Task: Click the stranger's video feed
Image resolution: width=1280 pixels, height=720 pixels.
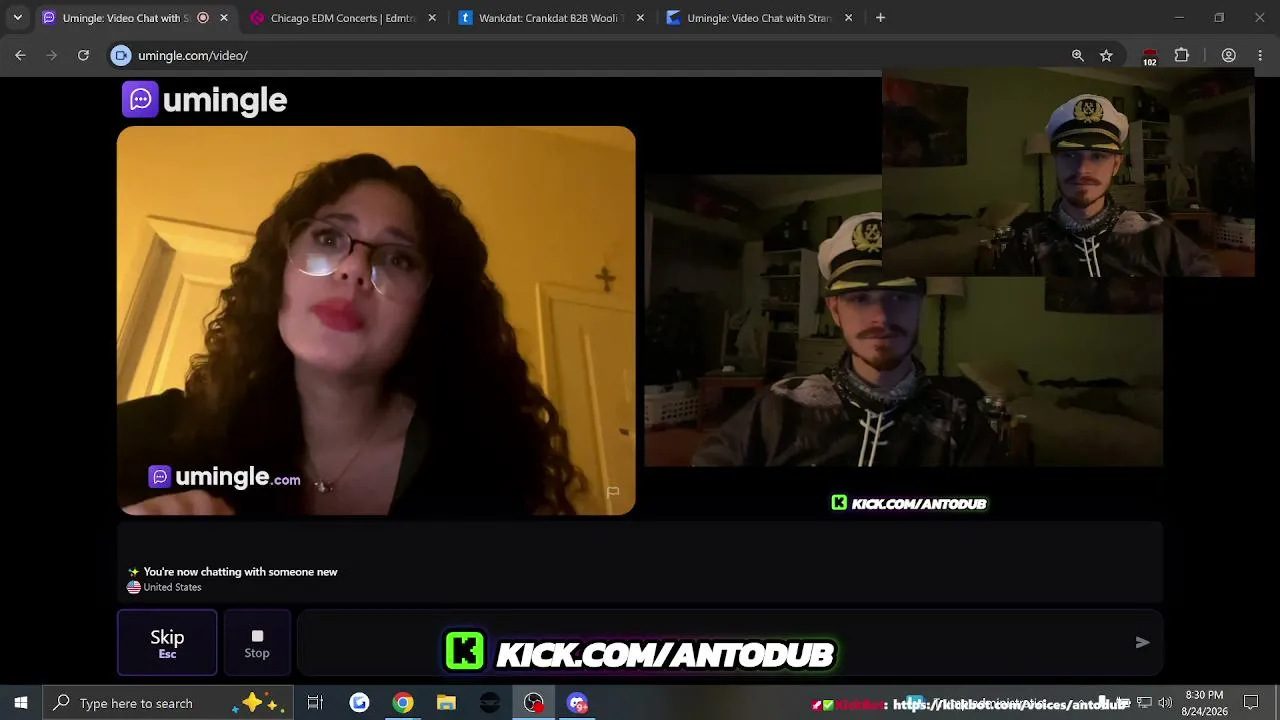Action: click(376, 320)
